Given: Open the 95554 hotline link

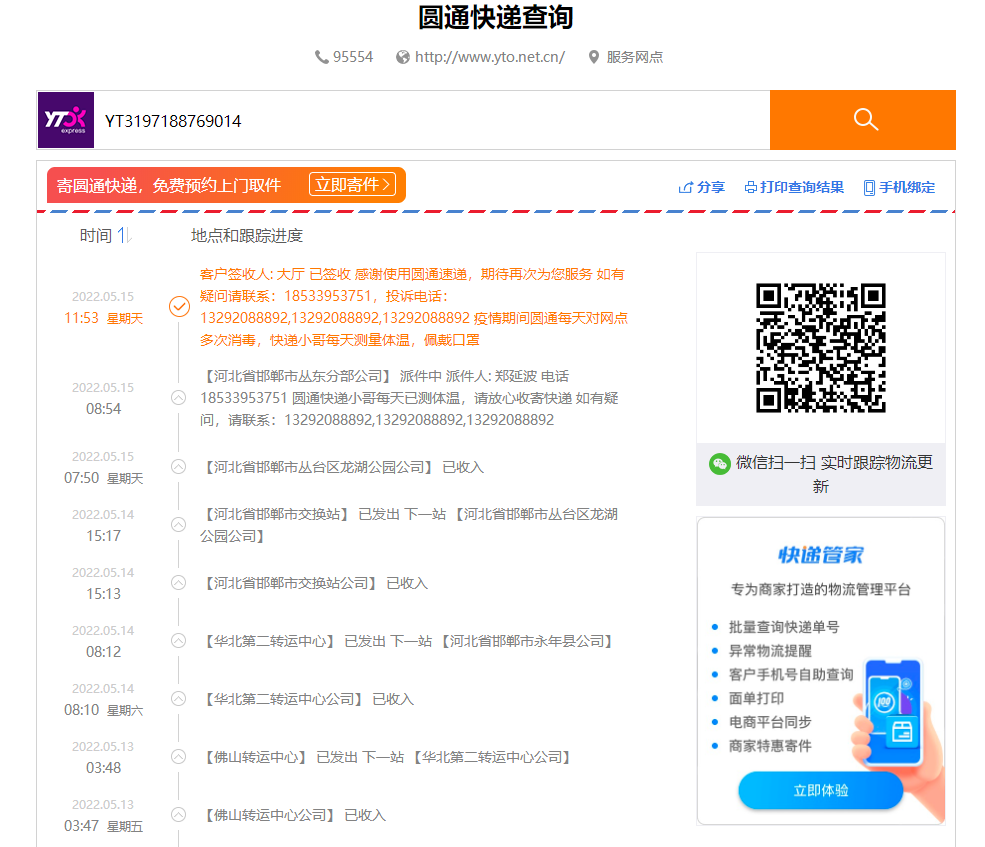Looking at the screenshot, I should 352,57.
